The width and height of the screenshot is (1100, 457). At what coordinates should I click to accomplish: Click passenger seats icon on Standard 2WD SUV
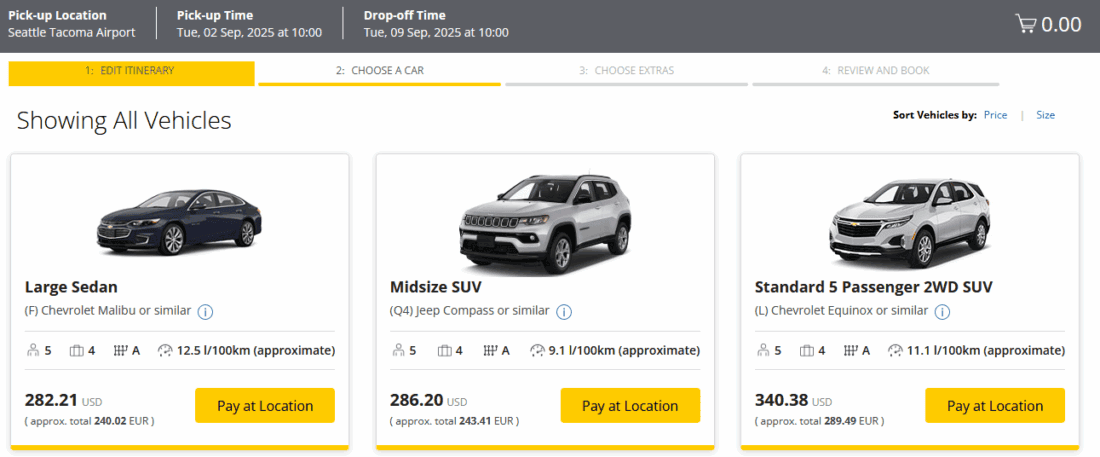pos(763,350)
